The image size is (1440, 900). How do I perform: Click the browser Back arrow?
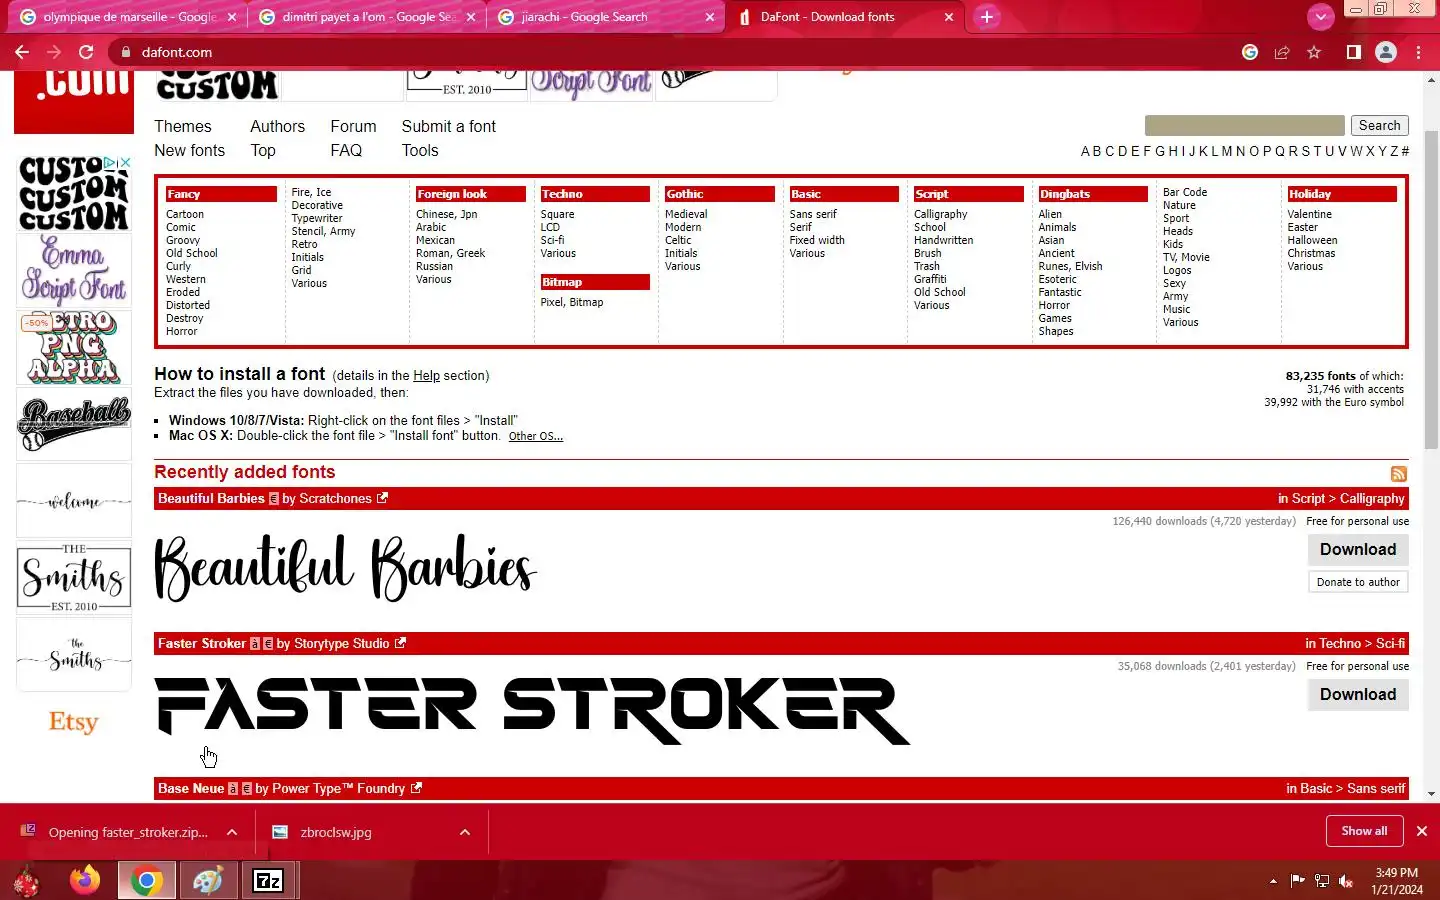point(22,52)
